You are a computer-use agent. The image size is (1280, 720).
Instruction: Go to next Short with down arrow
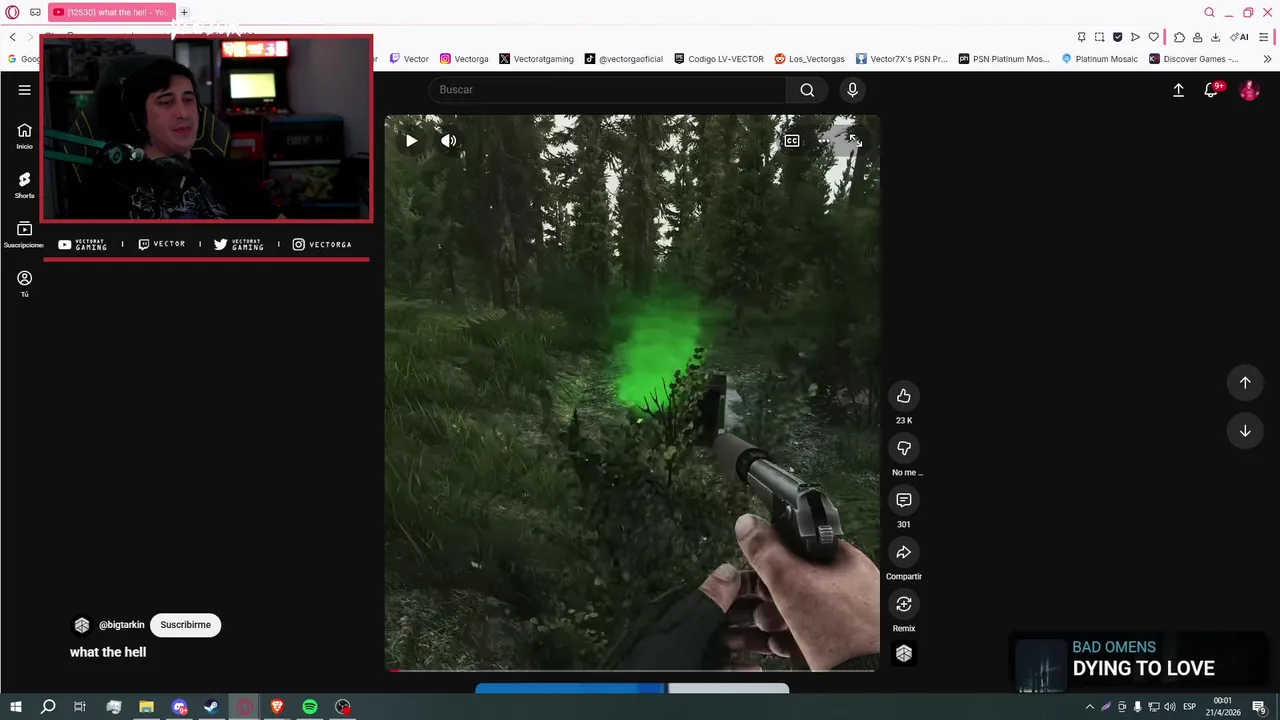point(1245,431)
